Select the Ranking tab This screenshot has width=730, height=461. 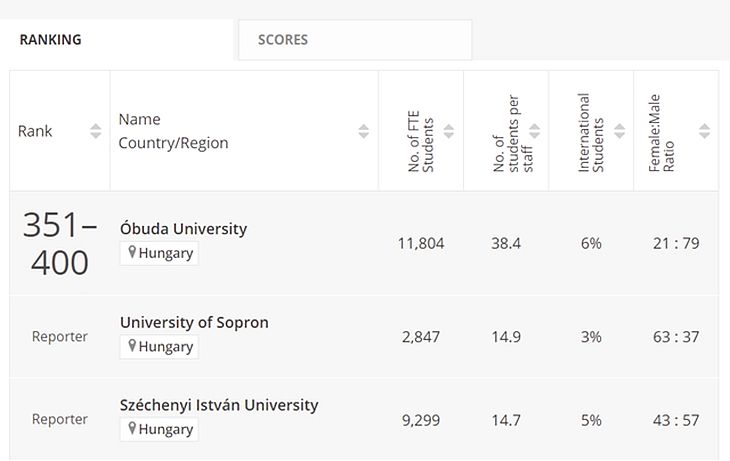50,40
